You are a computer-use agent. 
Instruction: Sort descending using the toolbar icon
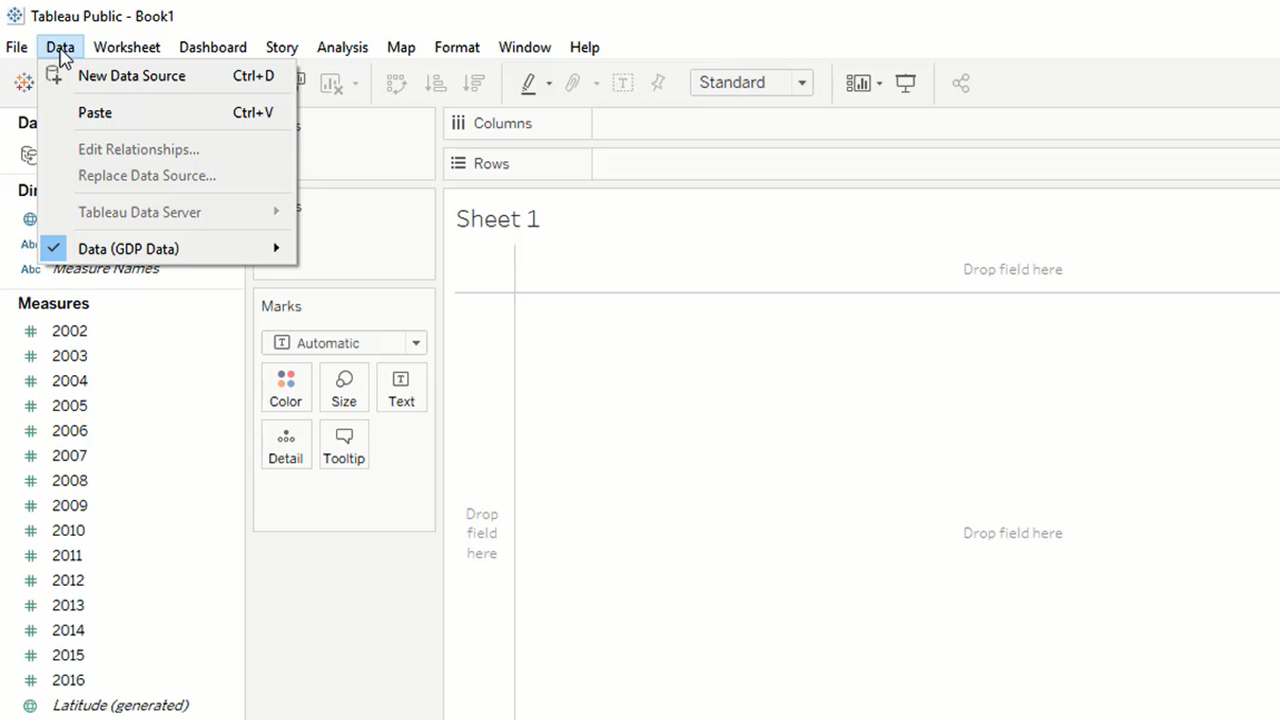(x=474, y=84)
